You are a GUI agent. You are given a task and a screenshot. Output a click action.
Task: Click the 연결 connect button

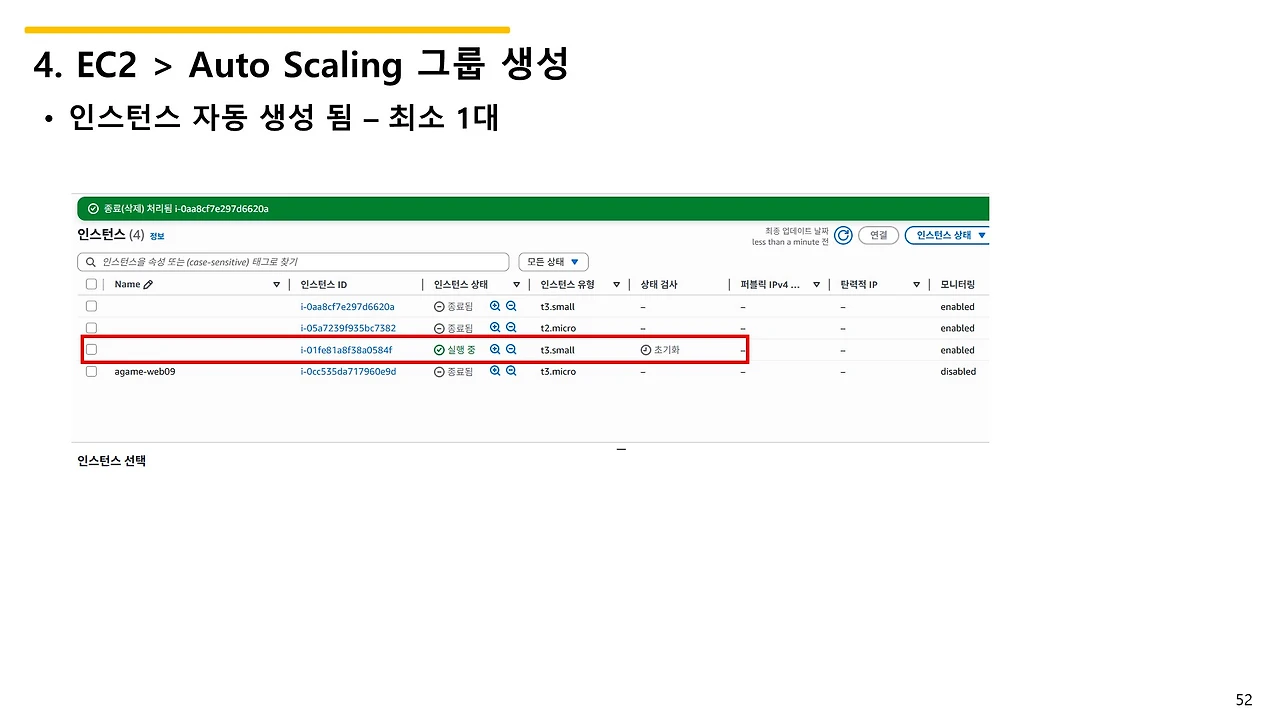click(x=878, y=235)
